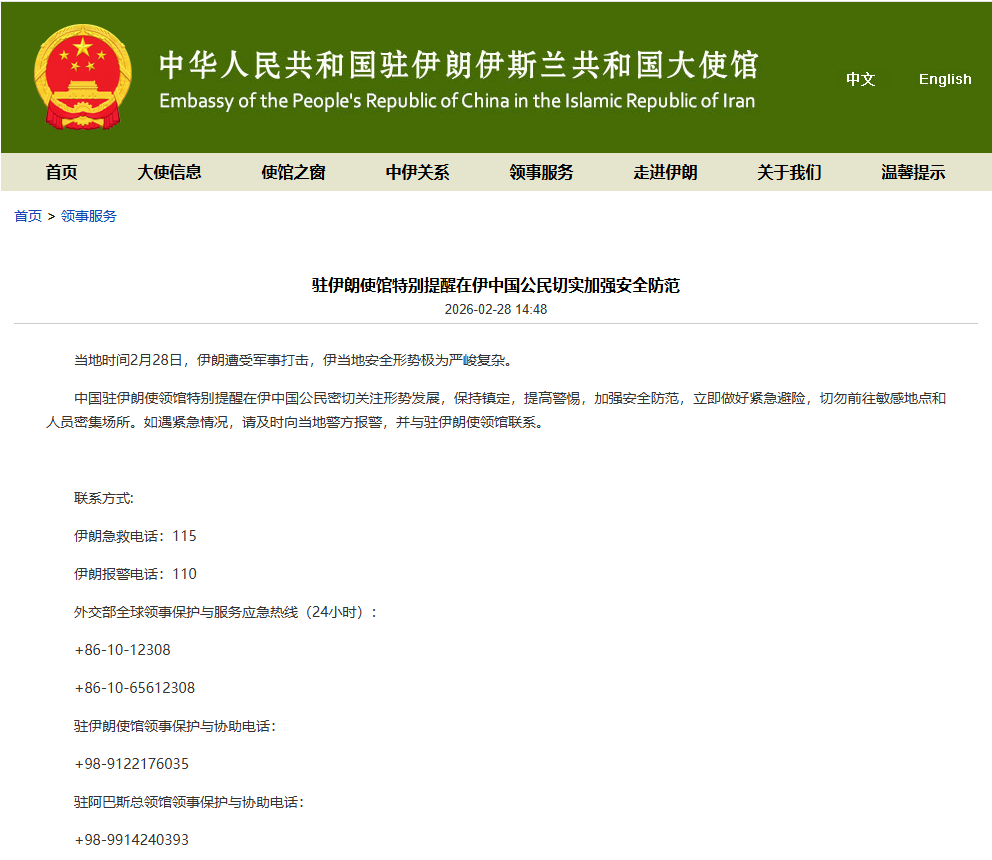Image resolution: width=992 pixels, height=860 pixels.
Task: Open the 首页 navigation menu item
Action: [61, 172]
